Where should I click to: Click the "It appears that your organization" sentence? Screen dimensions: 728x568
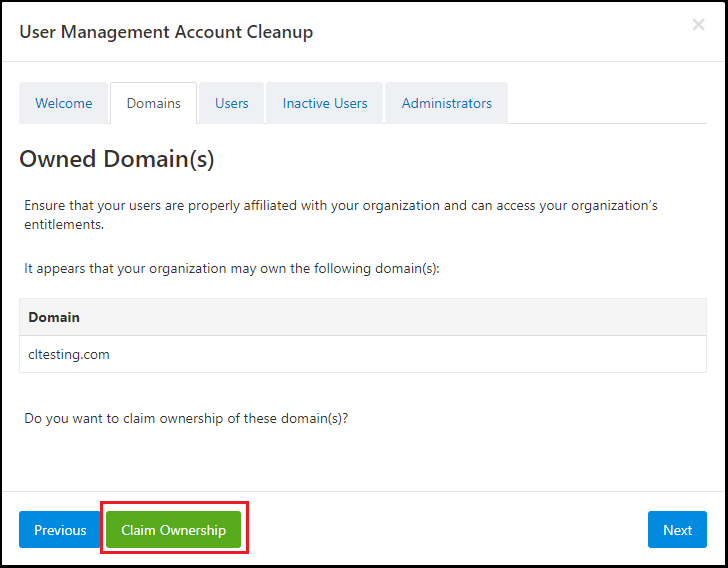click(x=232, y=268)
